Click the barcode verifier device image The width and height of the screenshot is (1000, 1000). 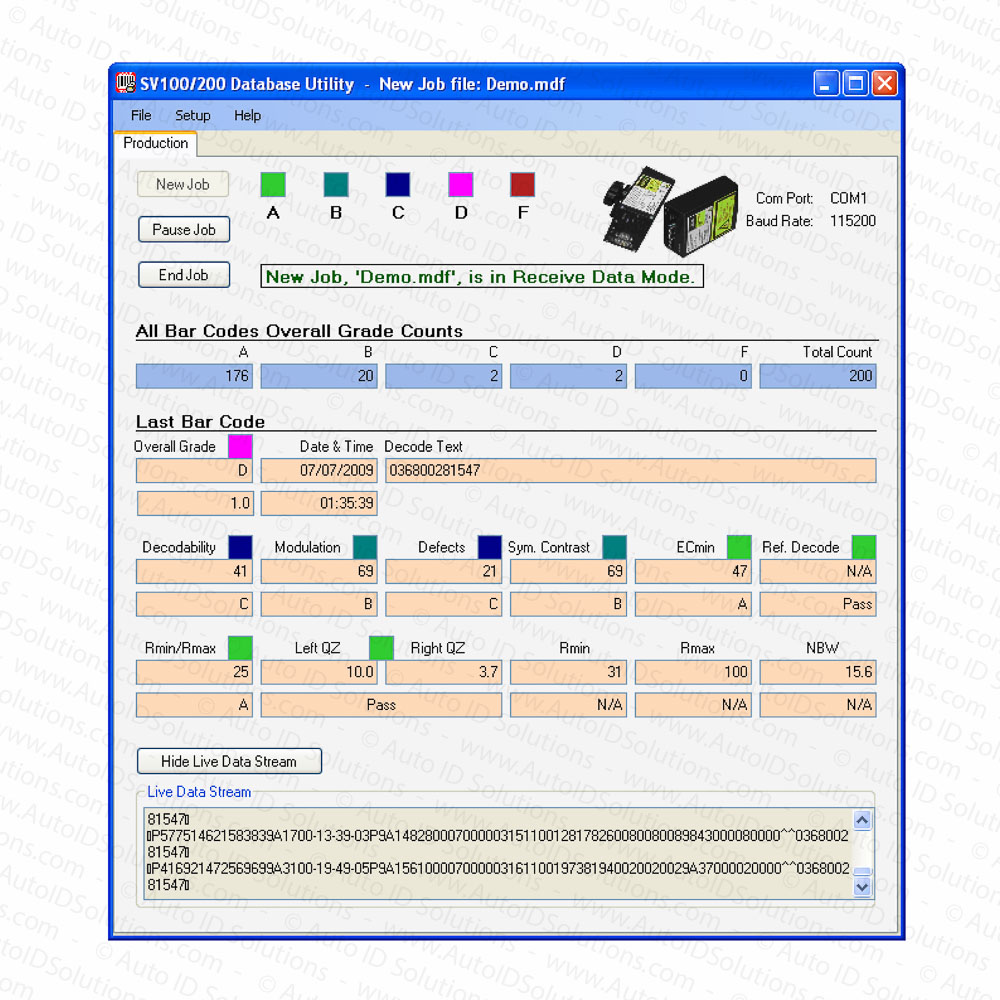(x=670, y=211)
